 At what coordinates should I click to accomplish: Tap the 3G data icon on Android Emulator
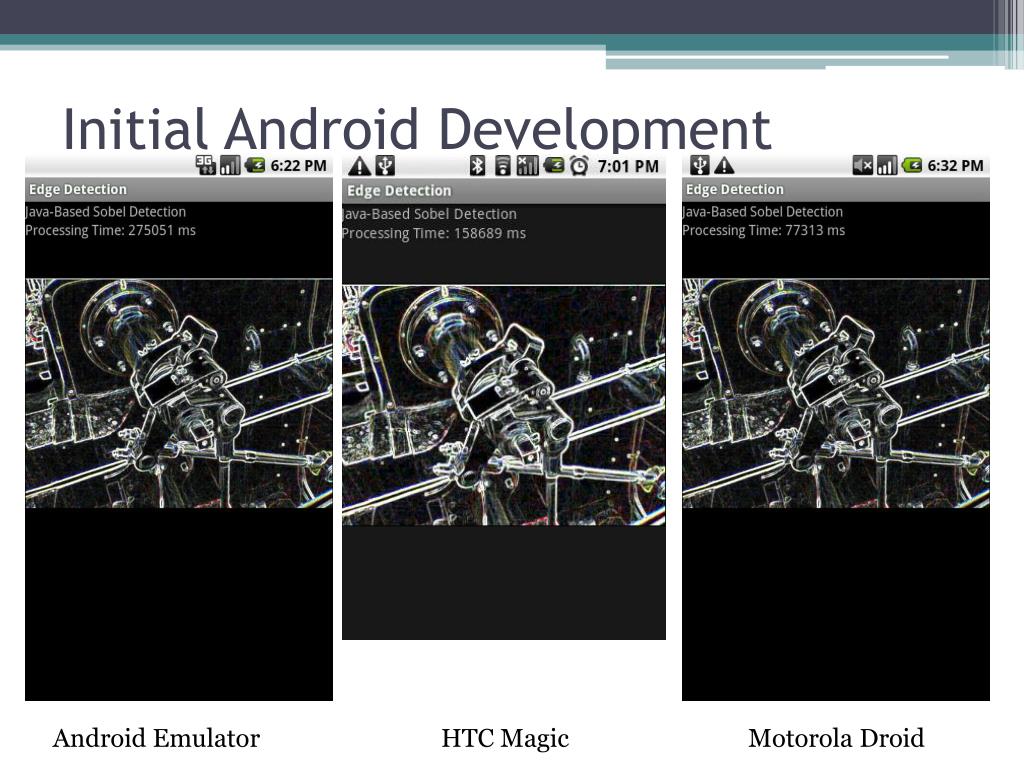coord(206,165)
